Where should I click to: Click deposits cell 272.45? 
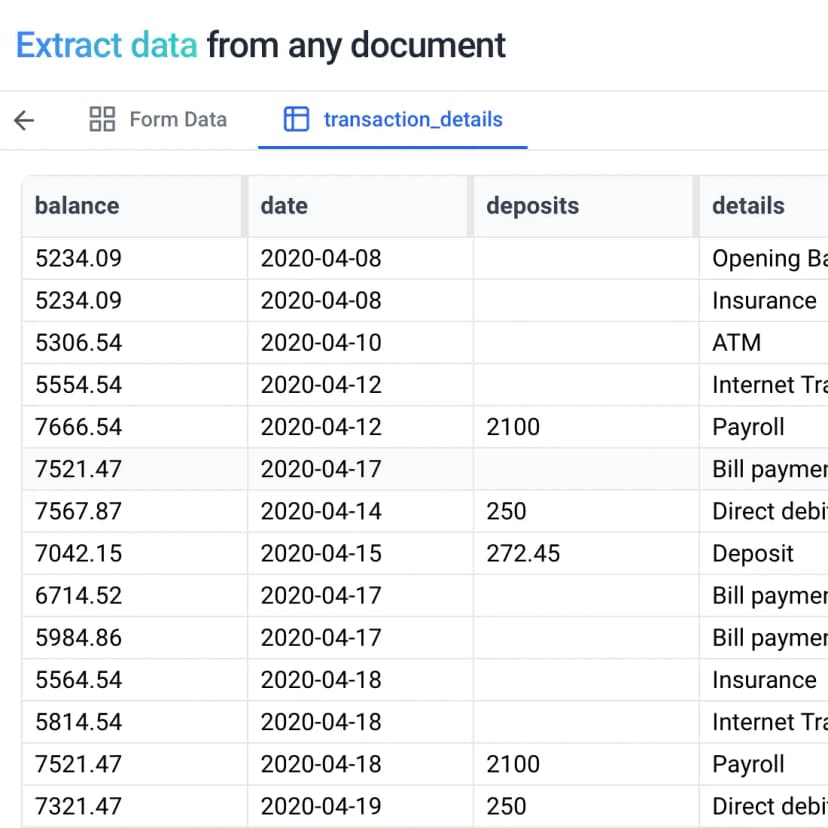586,553
